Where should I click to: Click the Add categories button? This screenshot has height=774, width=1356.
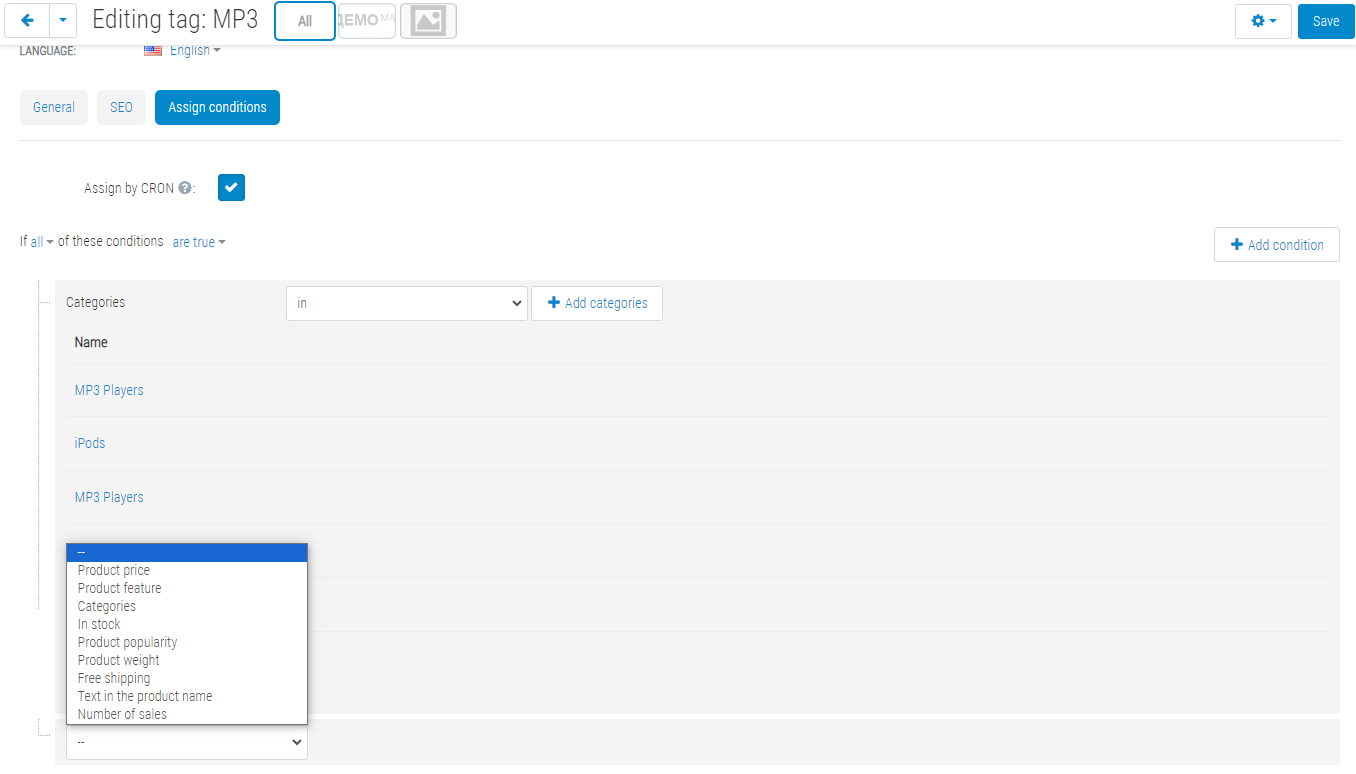597,303
